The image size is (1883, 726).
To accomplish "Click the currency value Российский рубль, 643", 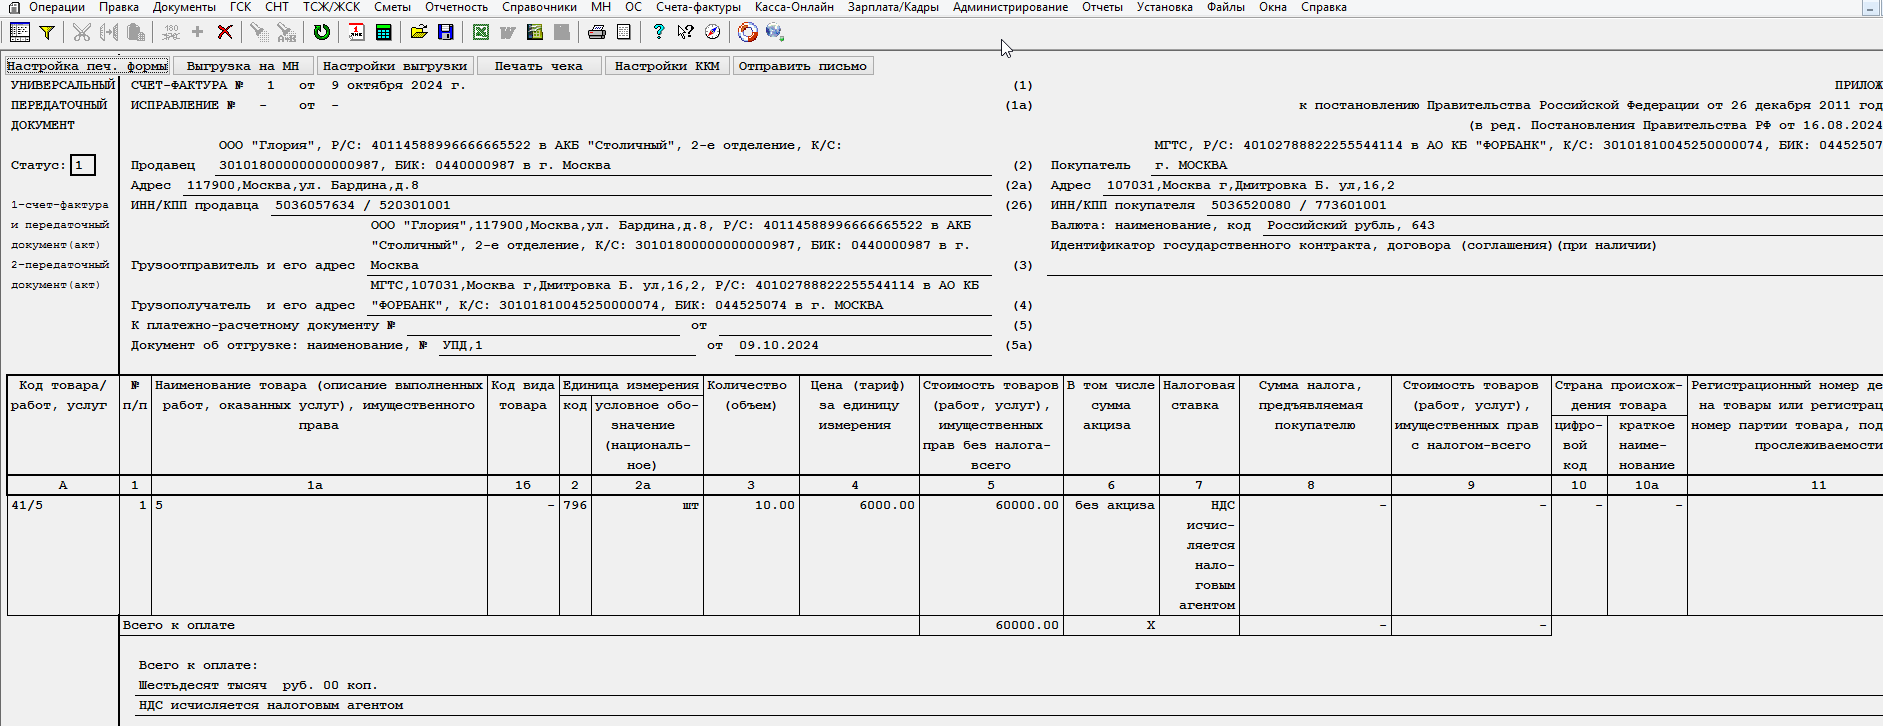I will click(x=1351, y=225).
